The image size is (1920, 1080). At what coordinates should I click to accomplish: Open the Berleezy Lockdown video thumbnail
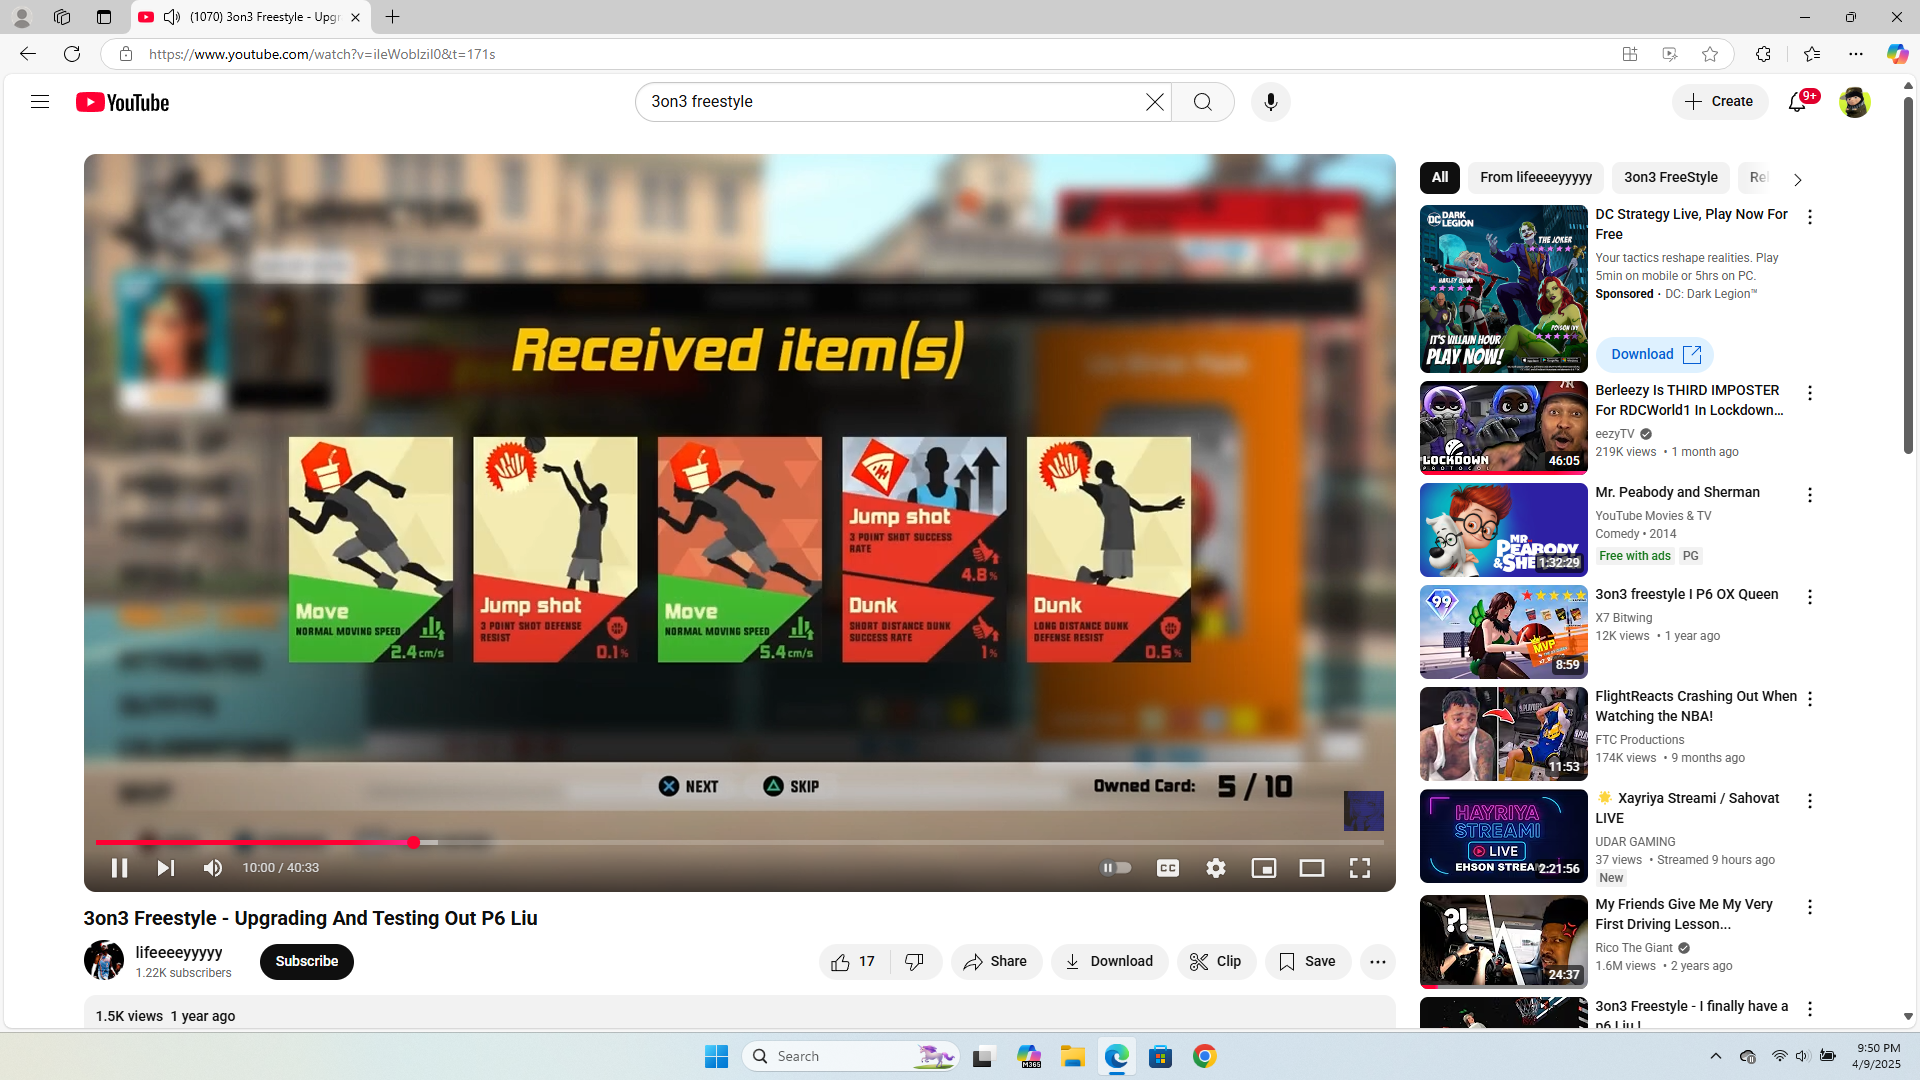click(x=1504, y=428)
